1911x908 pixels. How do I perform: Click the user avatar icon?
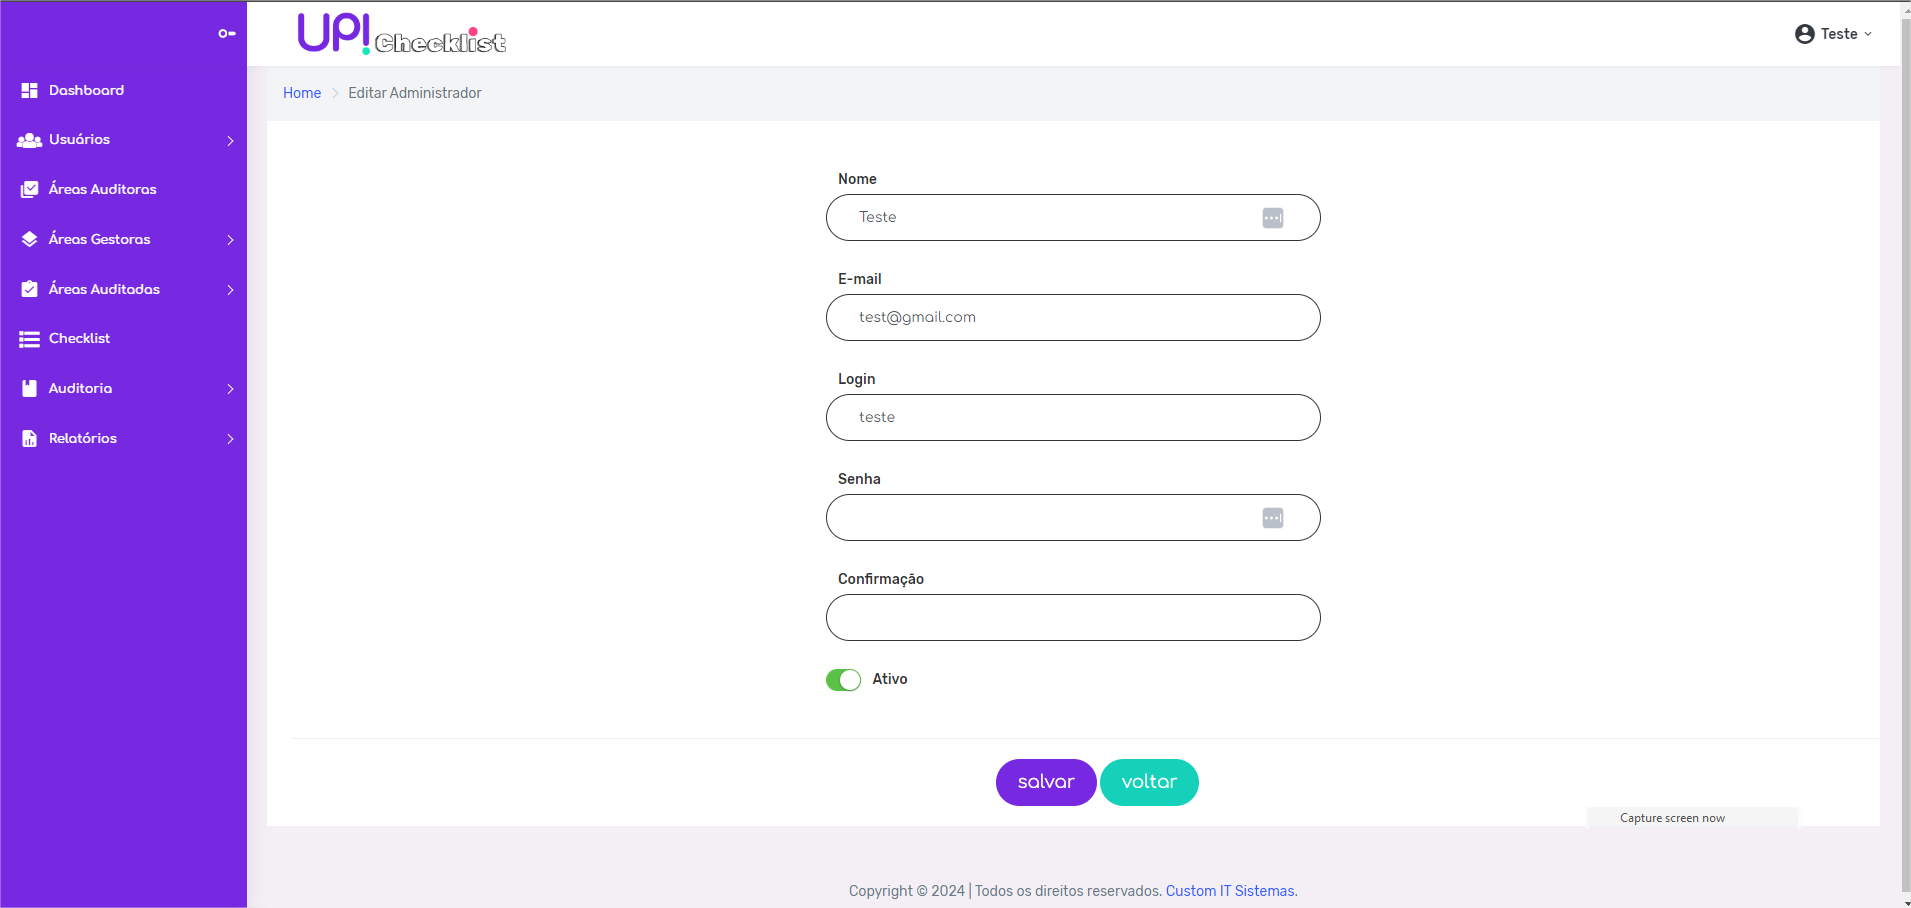pyautogui.click(x=1805, y=34)
